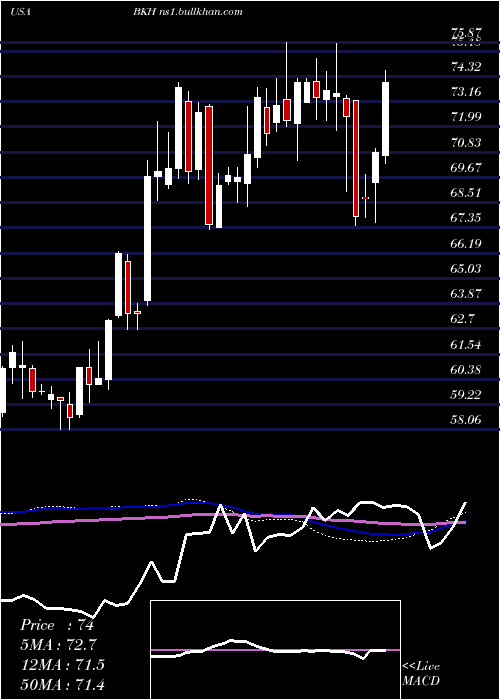
Task: Click the 69.67 price axis label
Action: 466,167
